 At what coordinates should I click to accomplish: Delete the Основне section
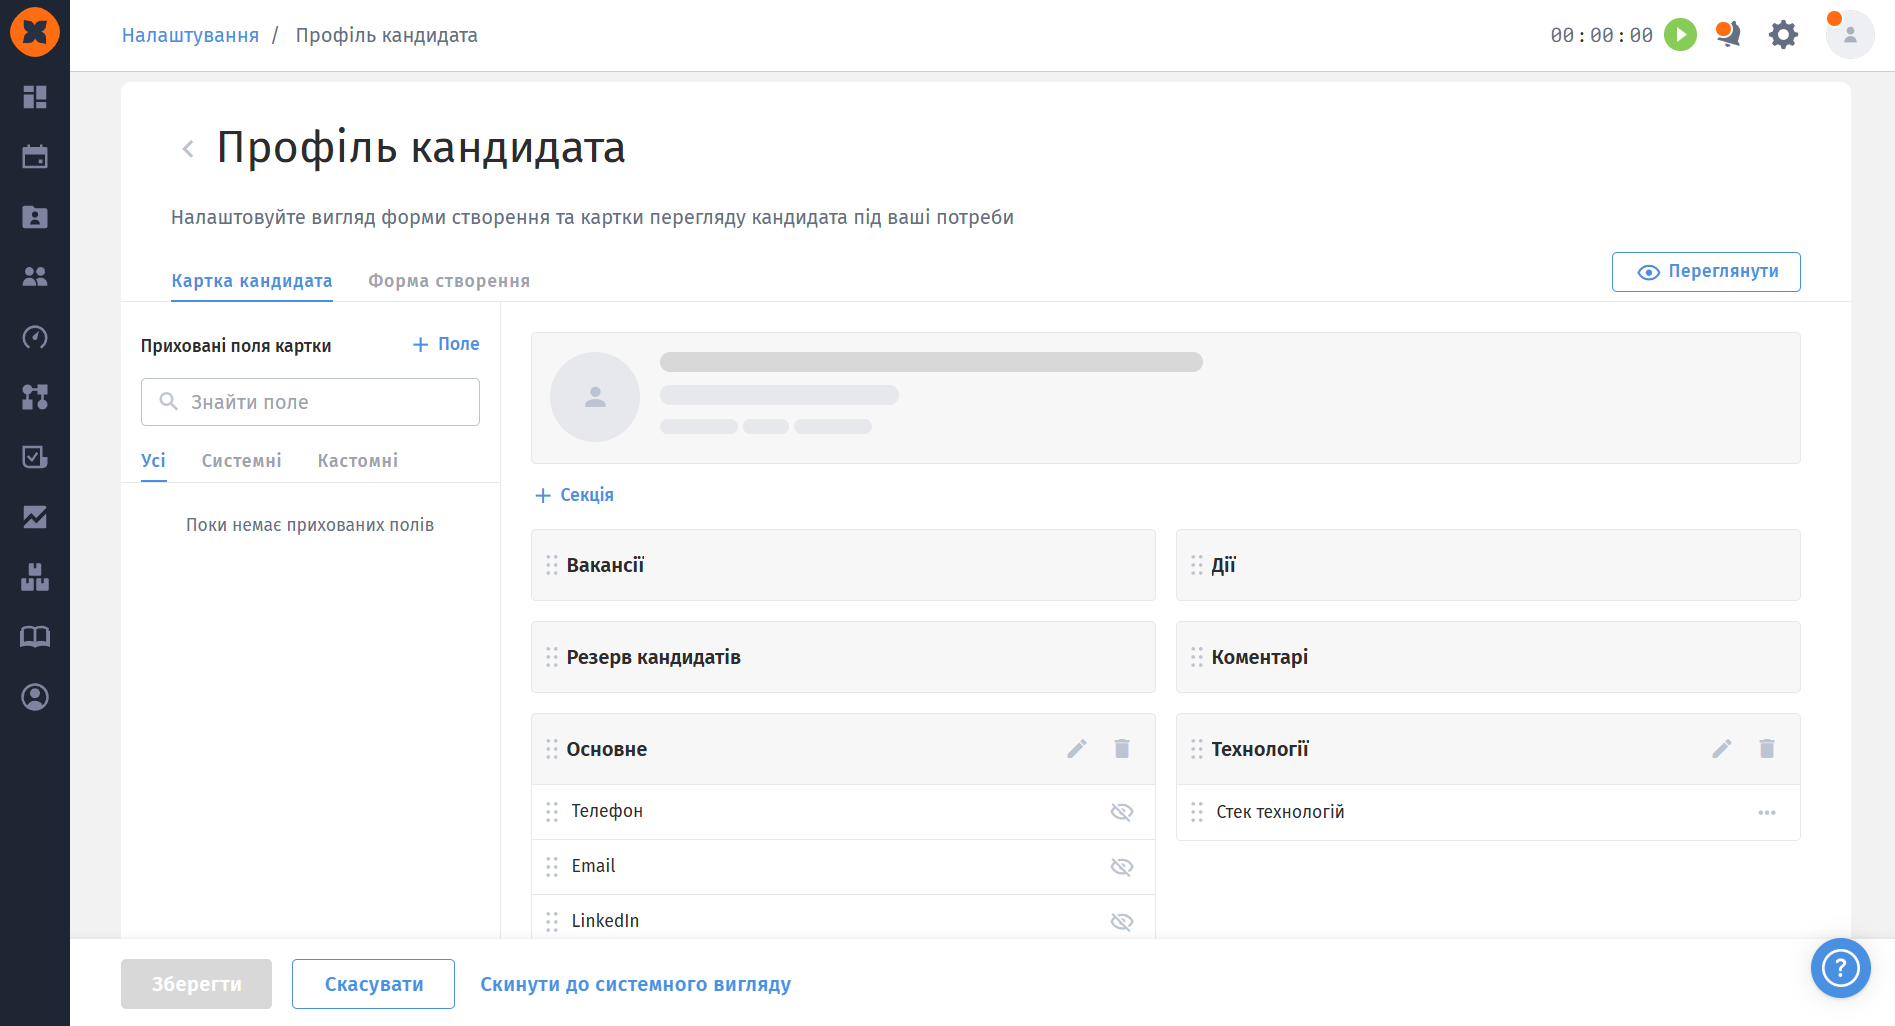pos(1122,749)
